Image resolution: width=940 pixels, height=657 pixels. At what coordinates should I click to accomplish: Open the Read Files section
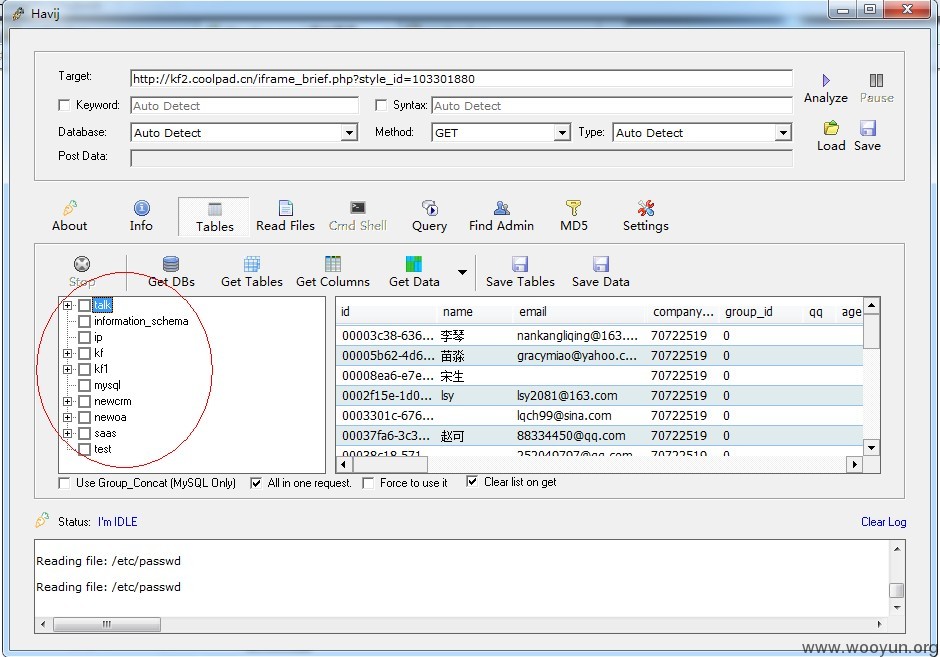tap(285, 216)
